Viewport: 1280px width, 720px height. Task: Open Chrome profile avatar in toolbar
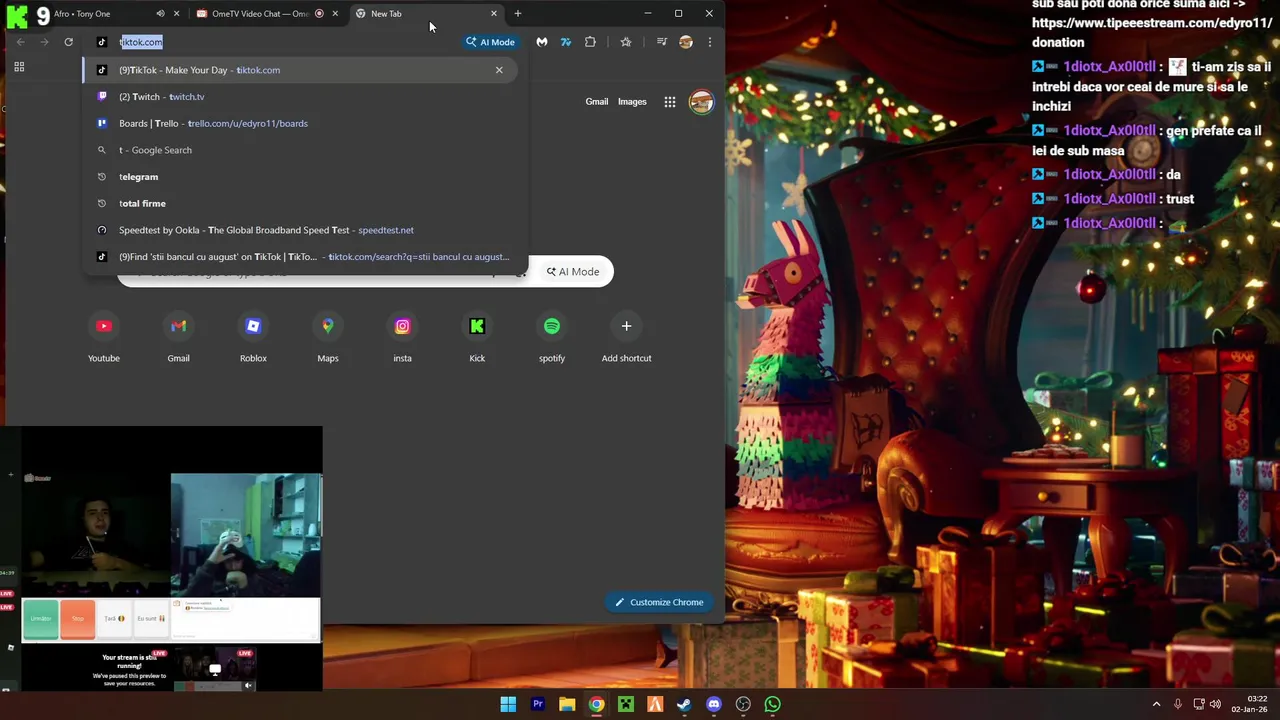click(x=686, y=42)
